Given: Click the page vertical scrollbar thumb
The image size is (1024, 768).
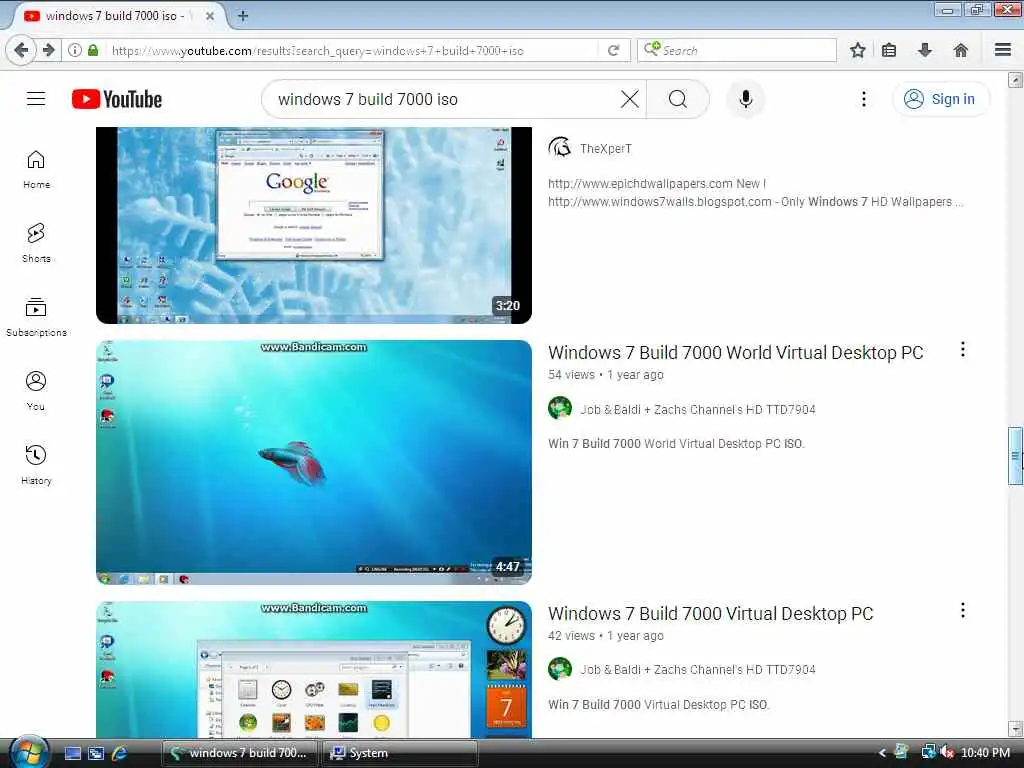Looking at the screenshot, I should point(1015,456).
